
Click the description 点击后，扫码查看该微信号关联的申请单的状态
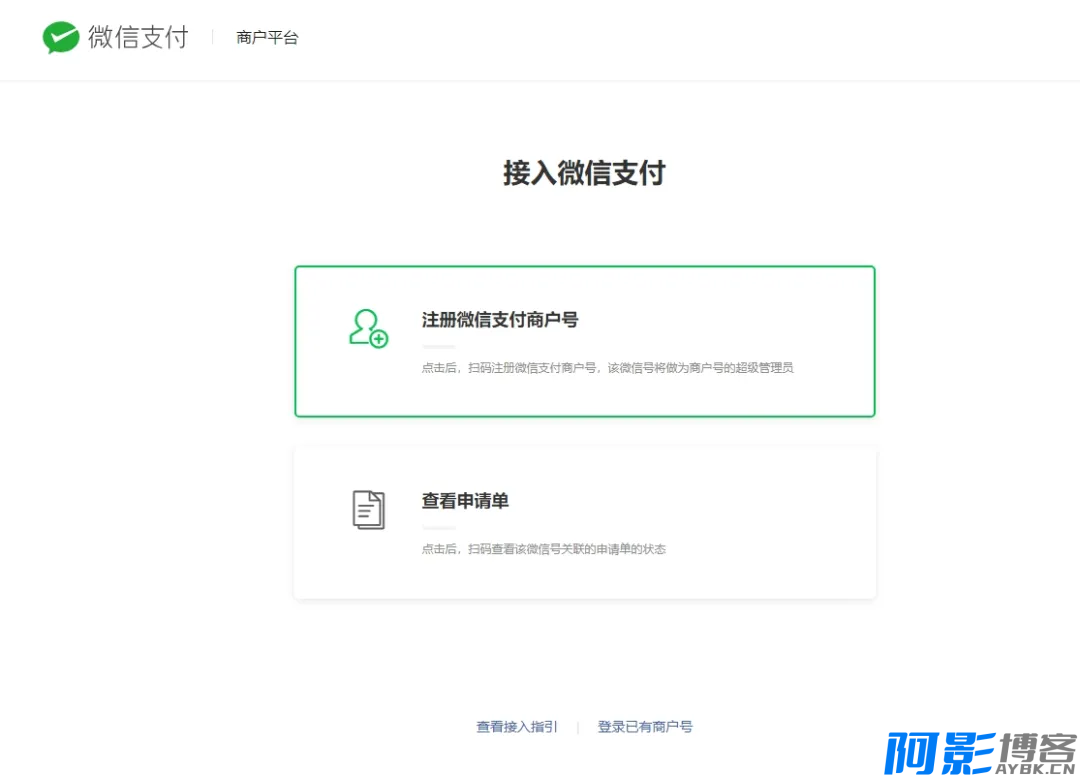coord(543,549)
